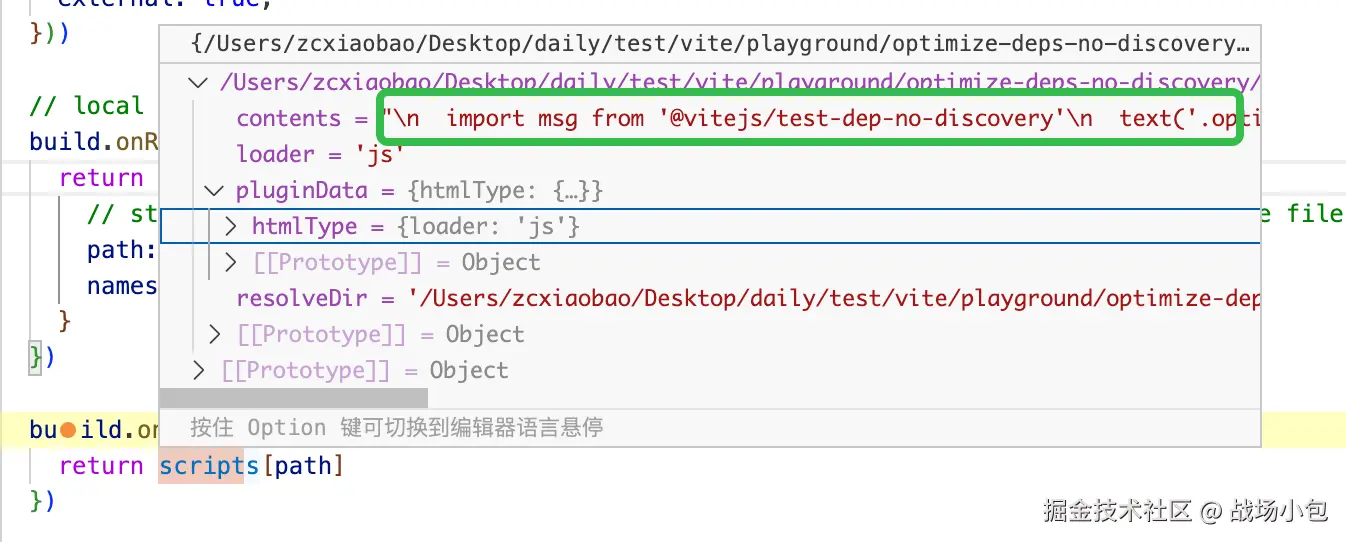Click the hover header object path text
The width and height of the screenshot is (1346, 542).
click(x=720, y=45)
